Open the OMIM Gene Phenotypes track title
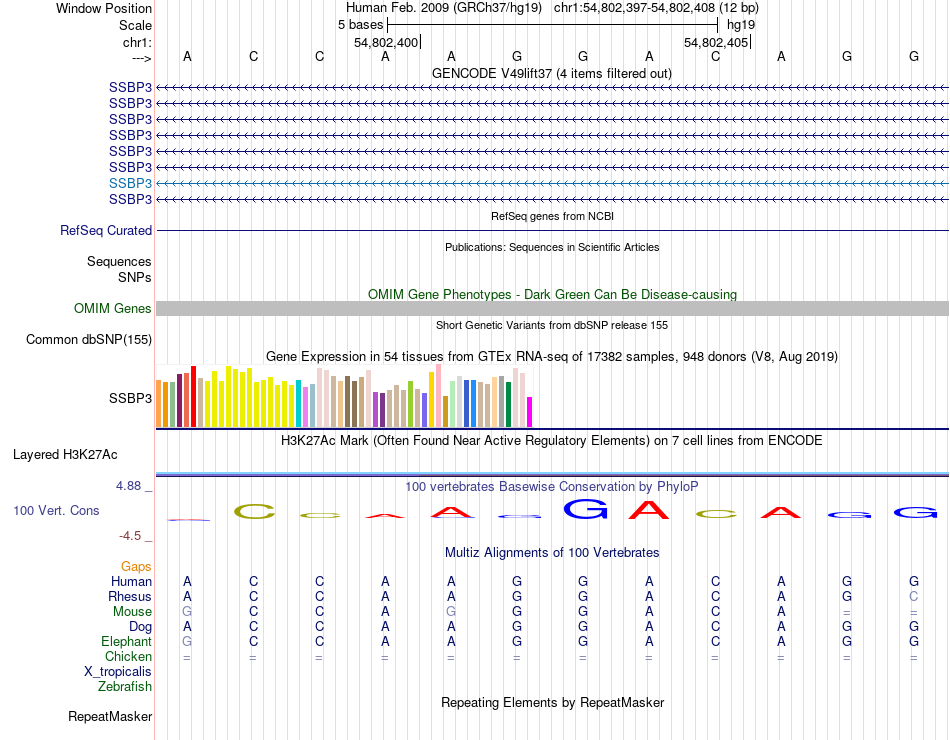The image size is (950, 740). [x=552, y=295]
